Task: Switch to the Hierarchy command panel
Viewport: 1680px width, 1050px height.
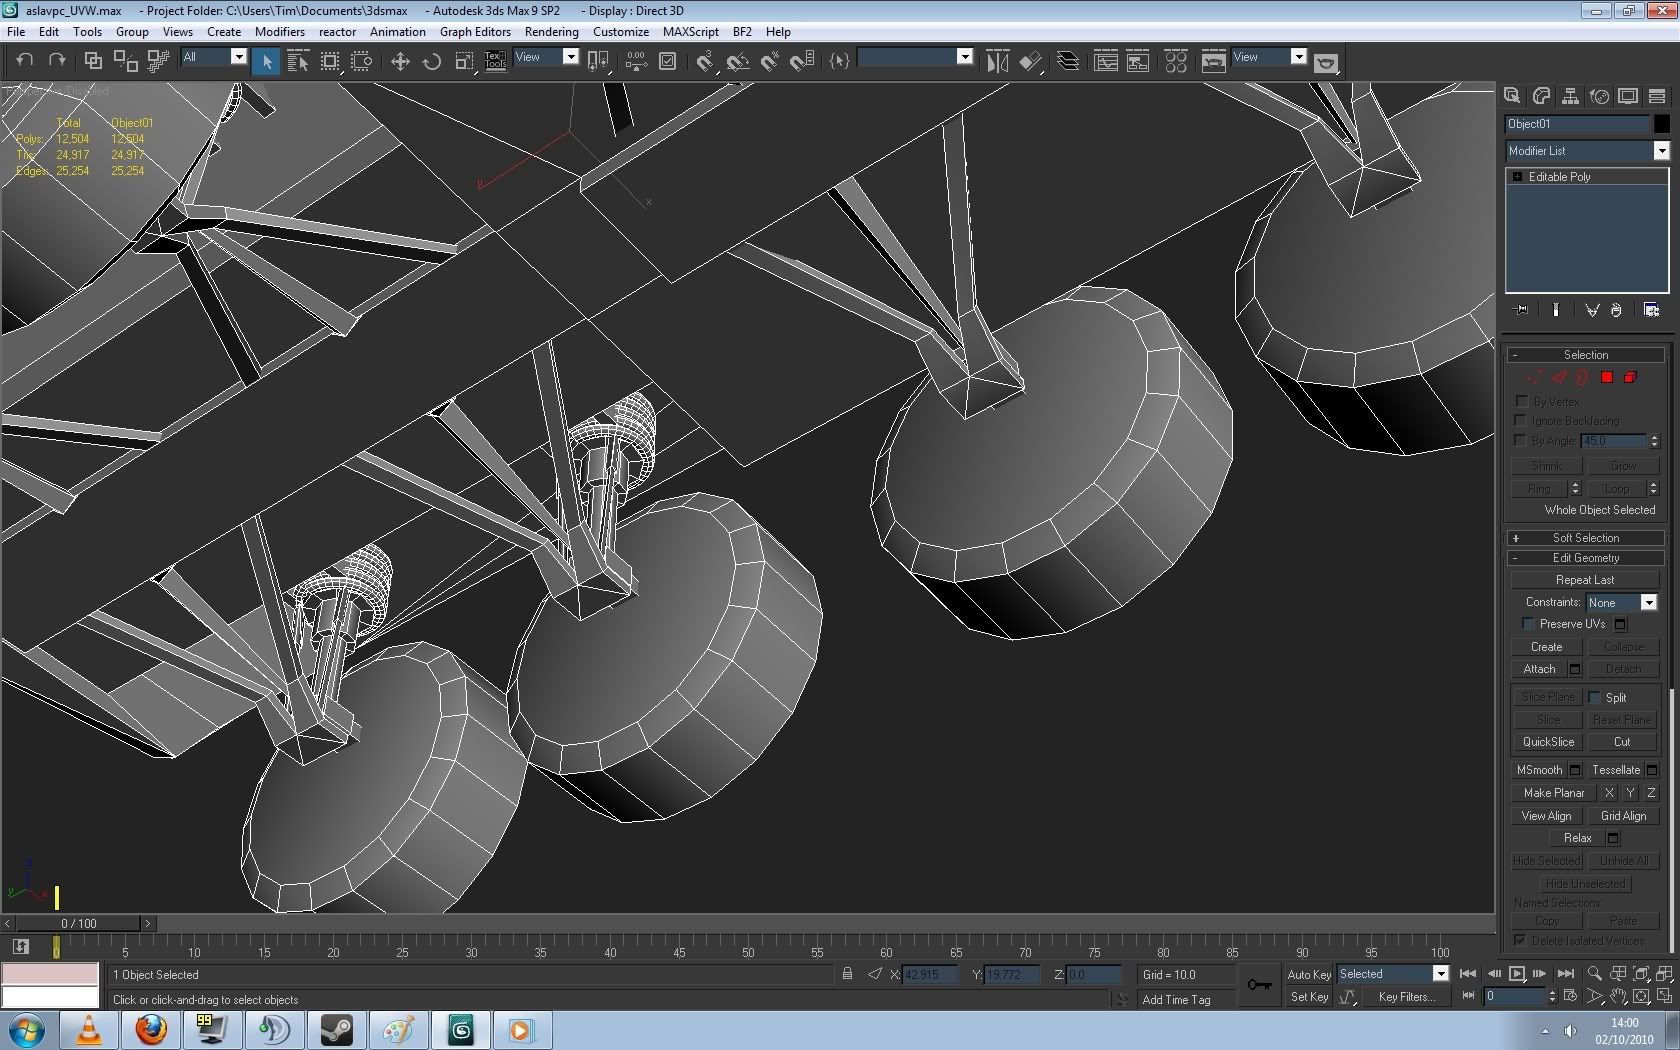Action: tap(1570, 96)
